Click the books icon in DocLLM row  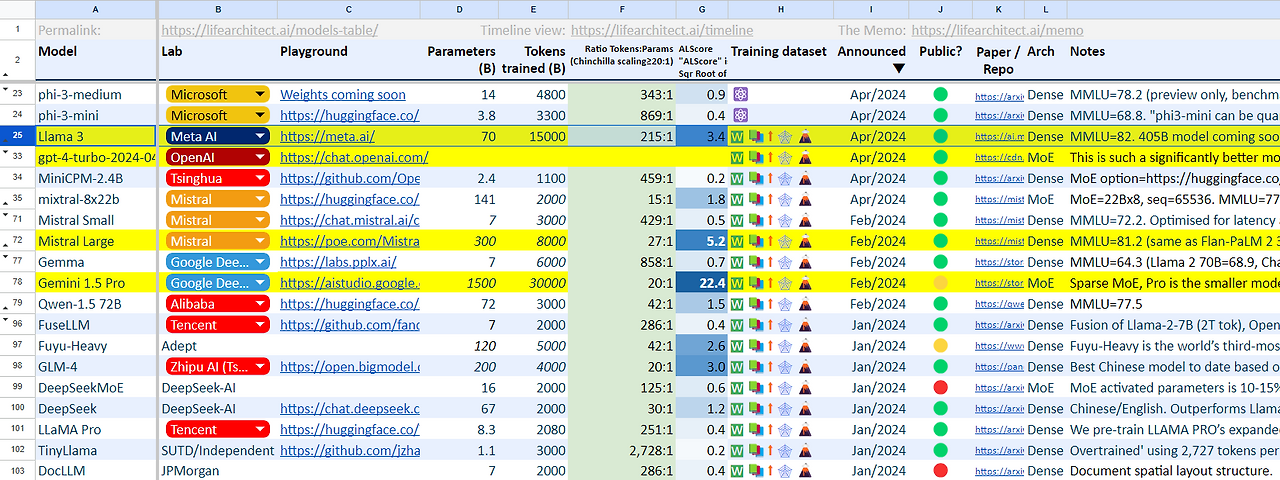coord(755,471)
